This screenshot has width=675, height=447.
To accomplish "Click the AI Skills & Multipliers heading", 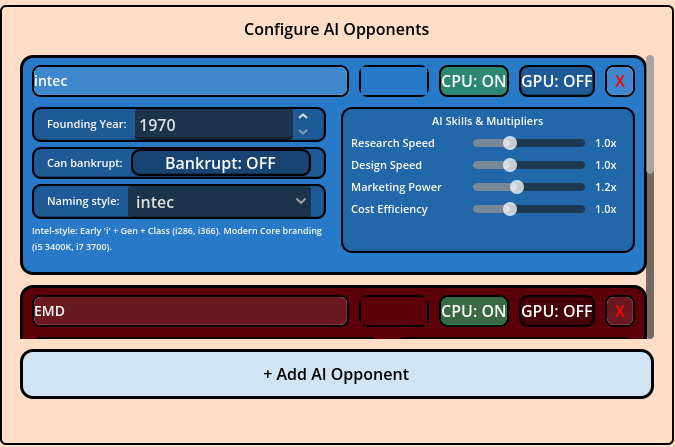I will (487, 121).
